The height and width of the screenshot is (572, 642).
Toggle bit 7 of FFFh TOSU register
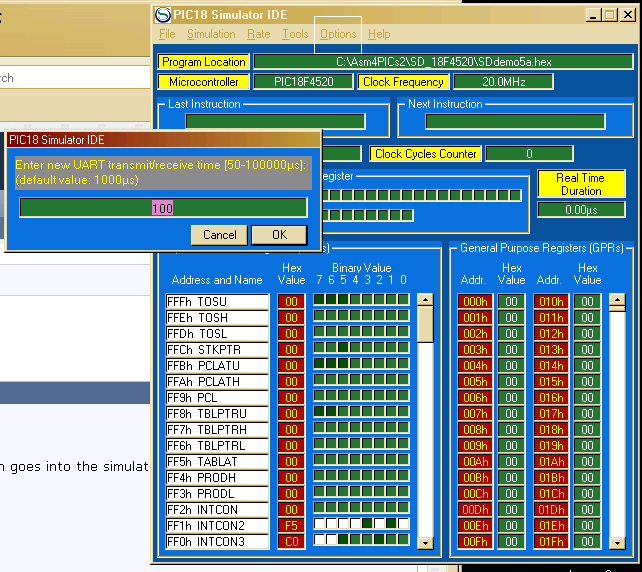(x=319, y=299)
